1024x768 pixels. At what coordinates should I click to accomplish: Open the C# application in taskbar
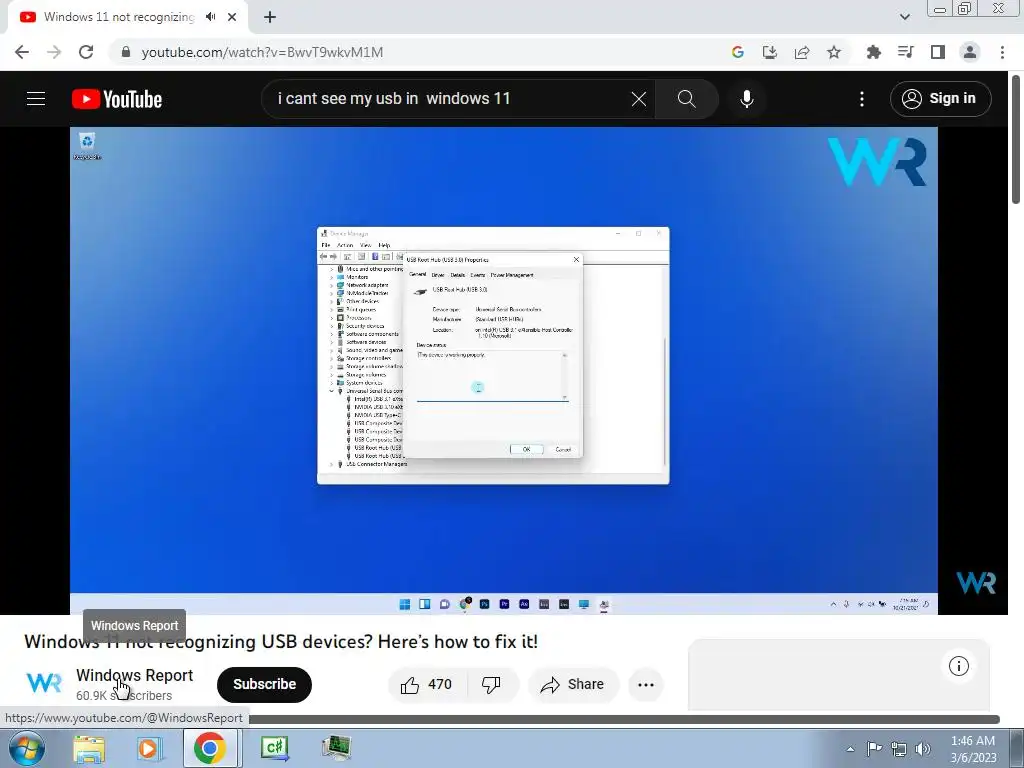pyautogui.click(x=274, y=748)
